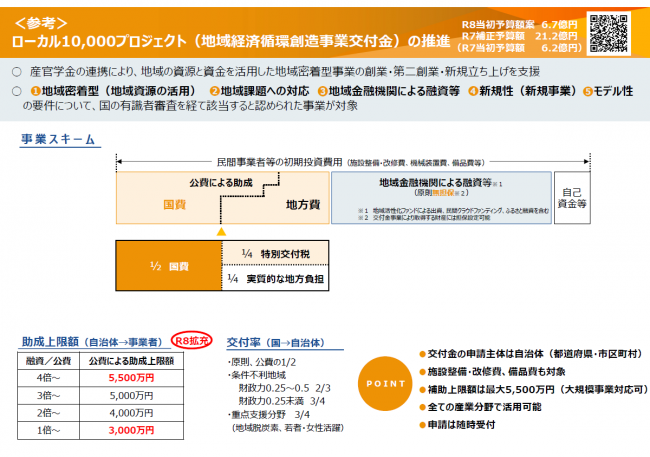
Task: Click the circle bullet before 産官学金の連携
Action: (17, 72)
